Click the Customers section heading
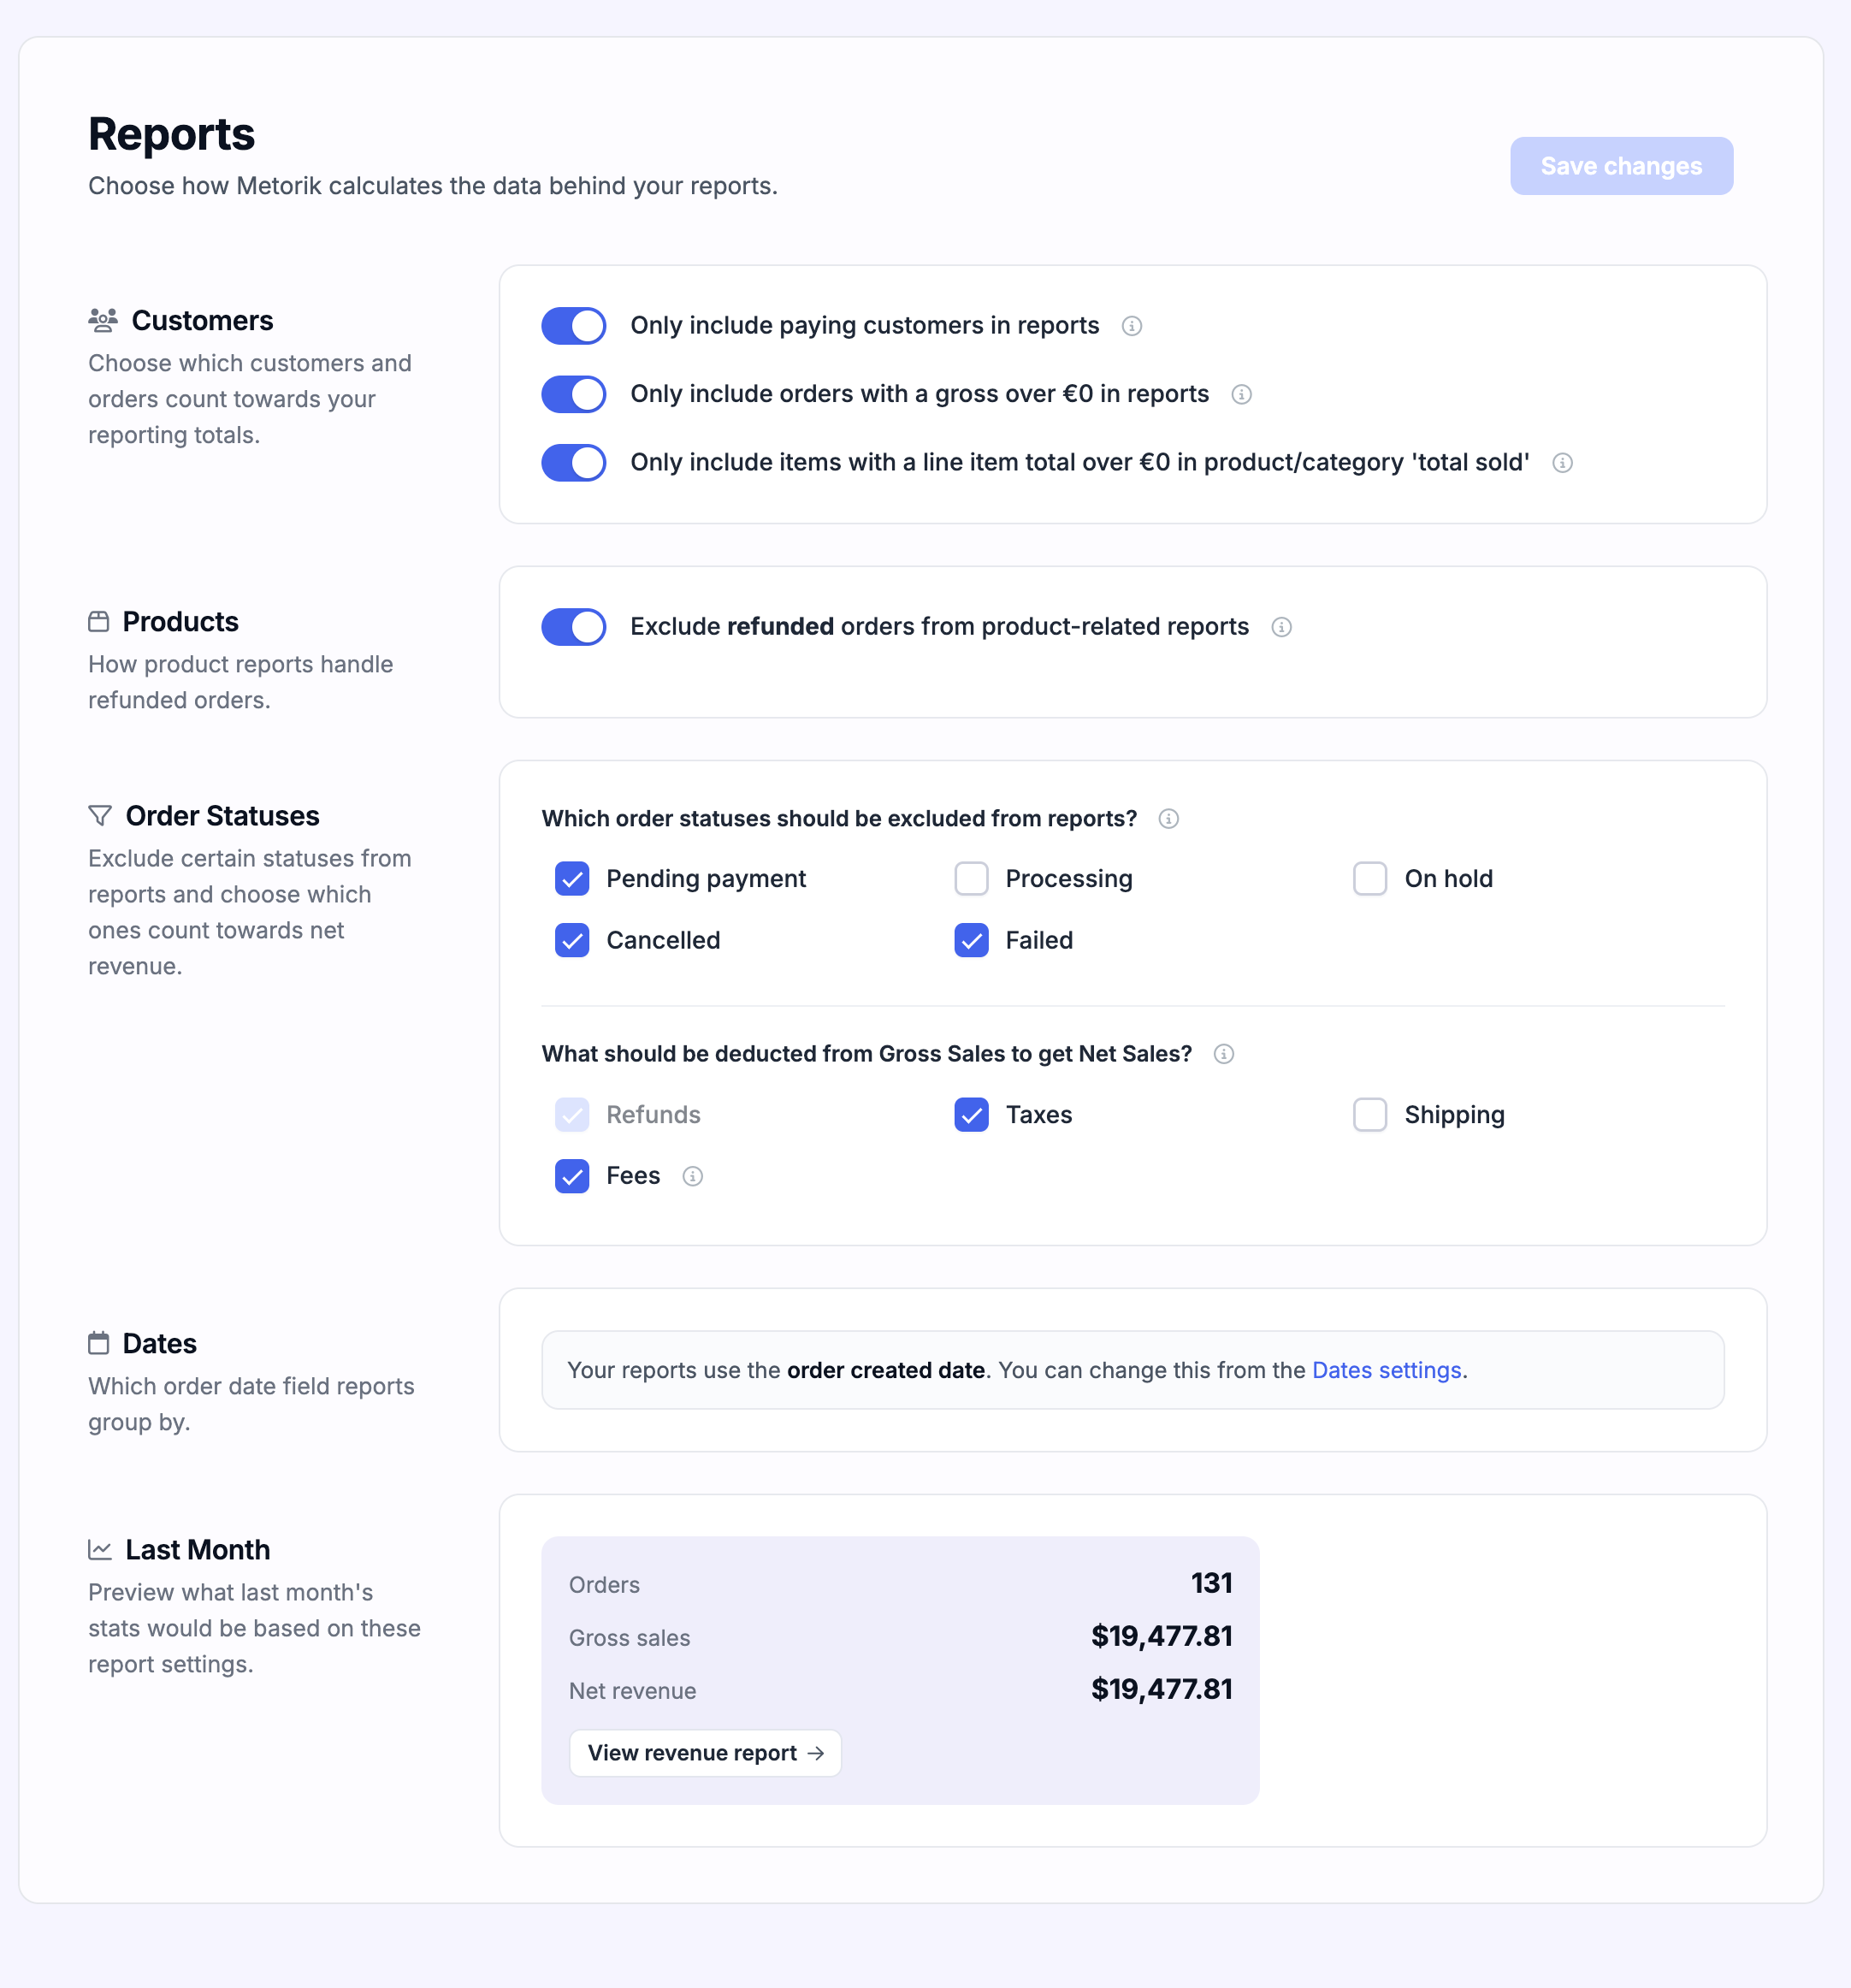Screen dimensions: 1851x1988 202,320
